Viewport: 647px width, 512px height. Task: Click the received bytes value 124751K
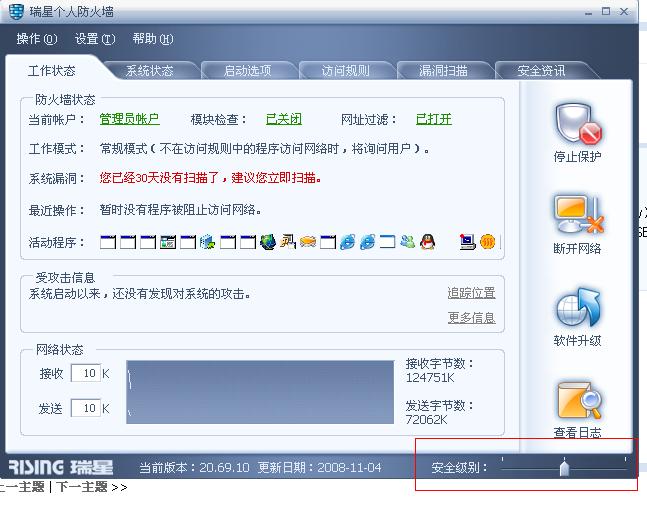click(x=430, y=378)
